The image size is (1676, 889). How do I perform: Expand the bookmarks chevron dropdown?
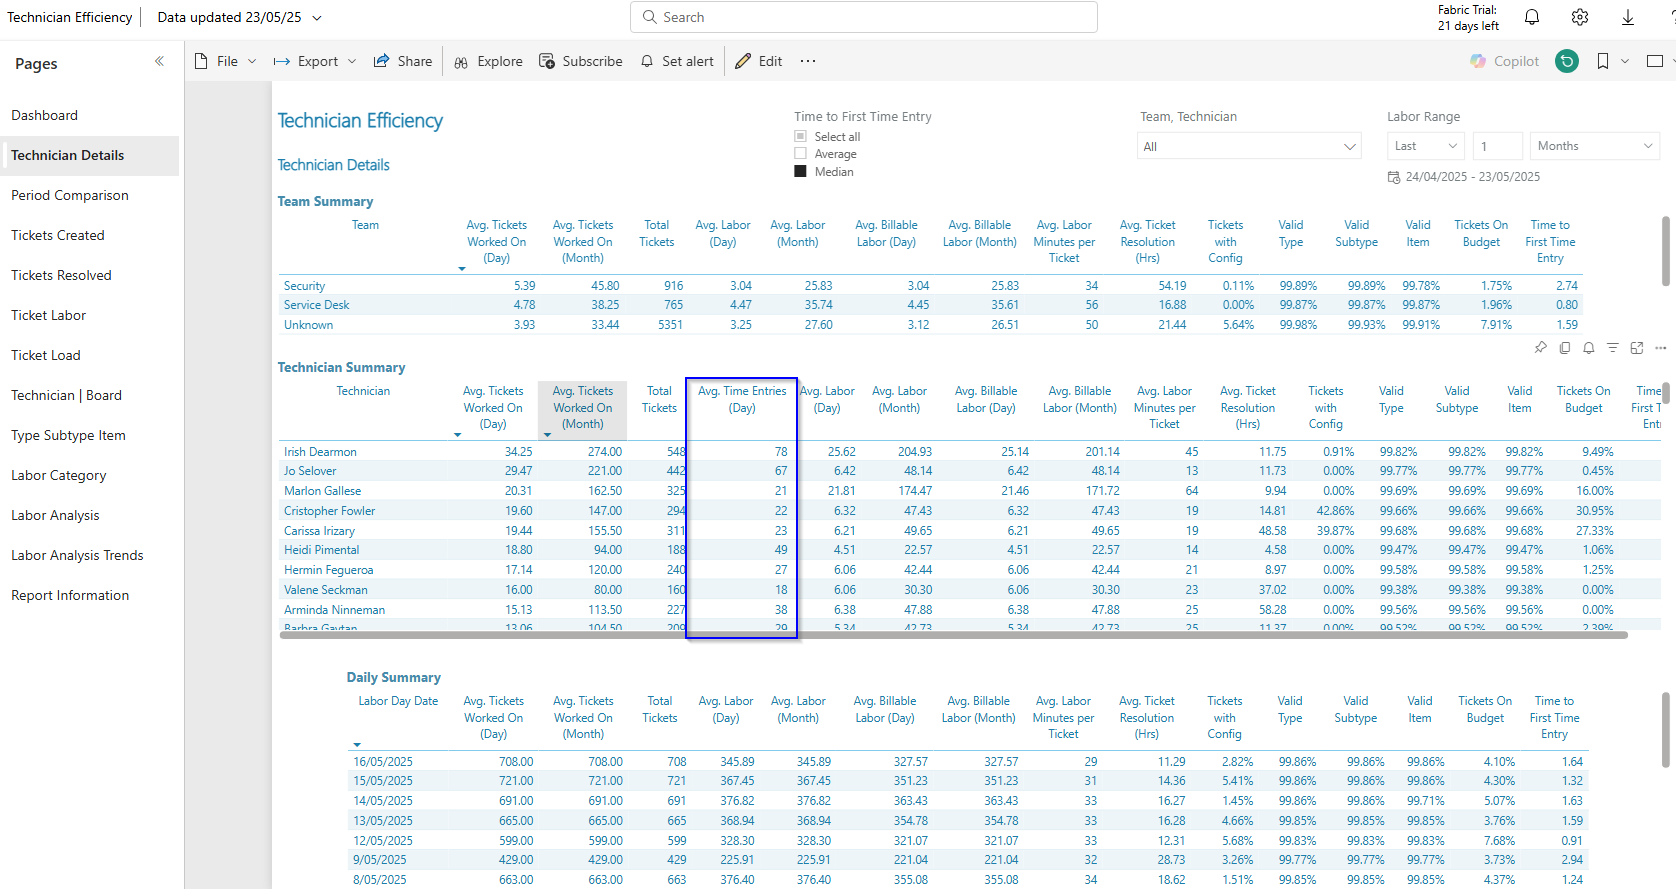pos(1625,61)
